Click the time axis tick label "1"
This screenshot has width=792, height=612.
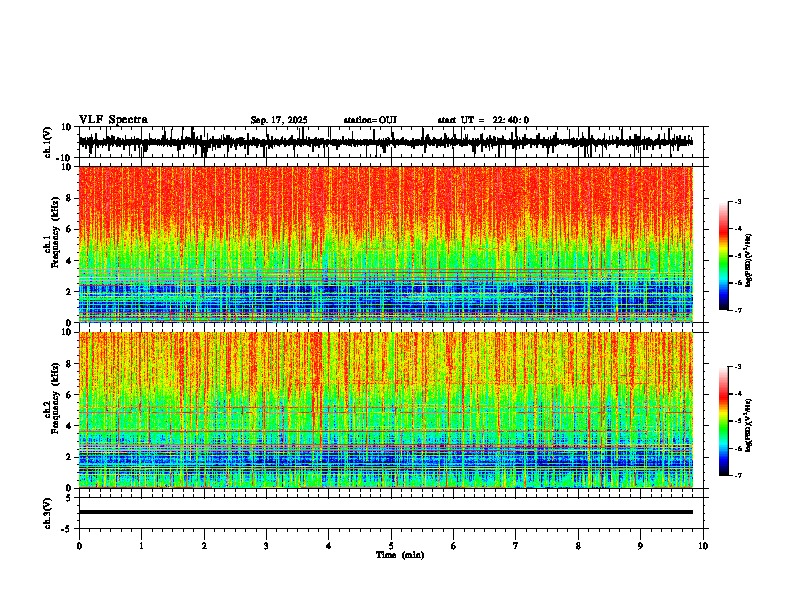[141, 546]
